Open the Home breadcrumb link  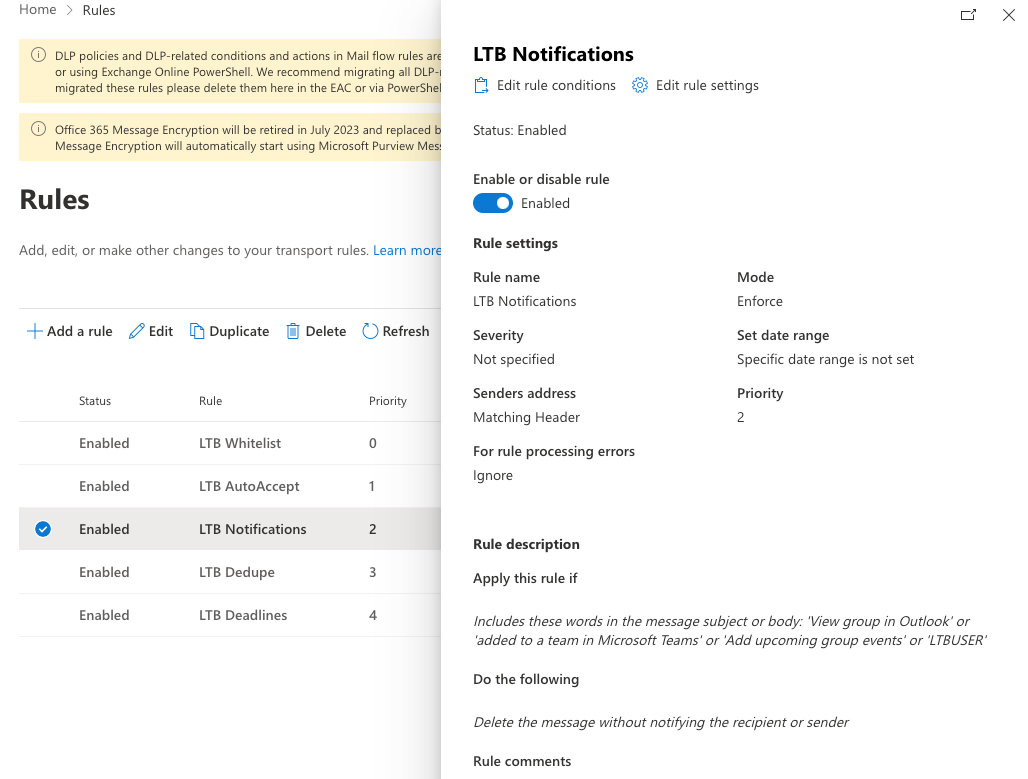[37, 10]
